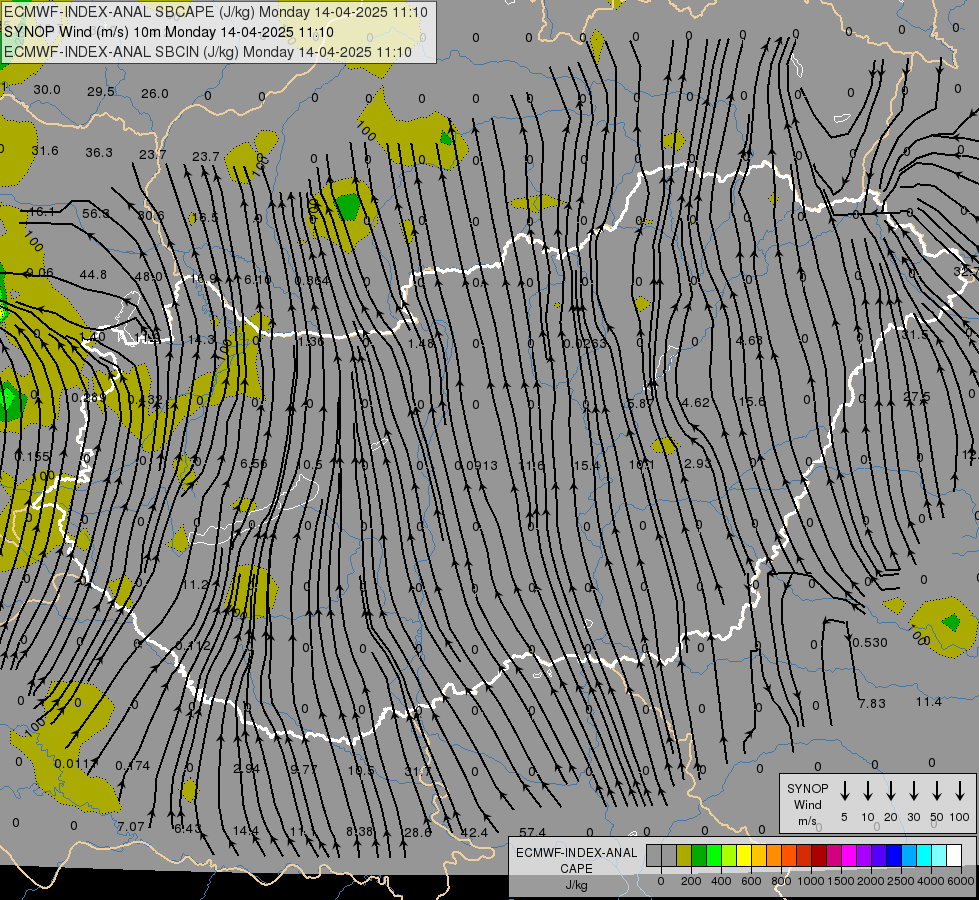This screenshot has width=979, height=900.
Task: Click the map value 8.38
Action: pos(360,831)
